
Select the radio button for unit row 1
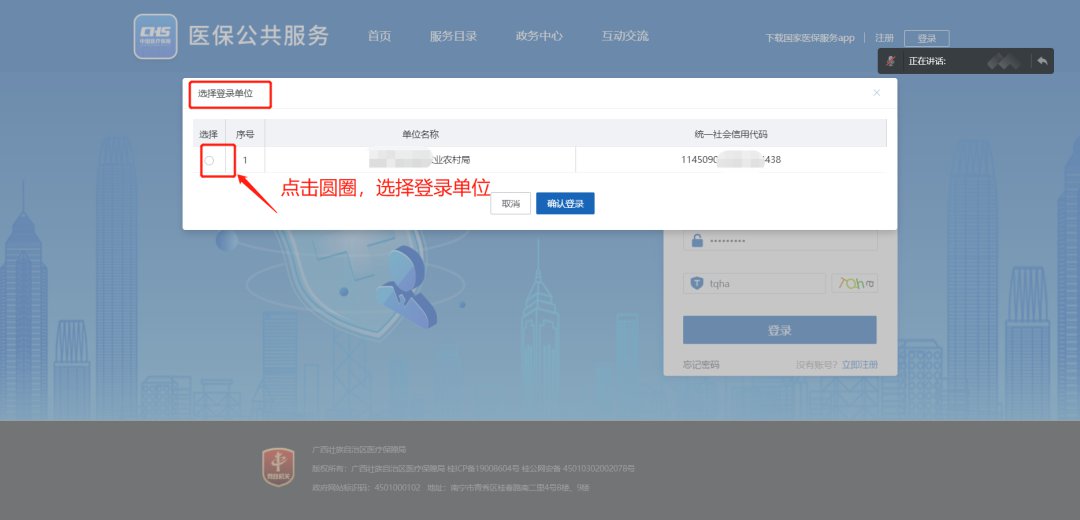click(209, 160)
